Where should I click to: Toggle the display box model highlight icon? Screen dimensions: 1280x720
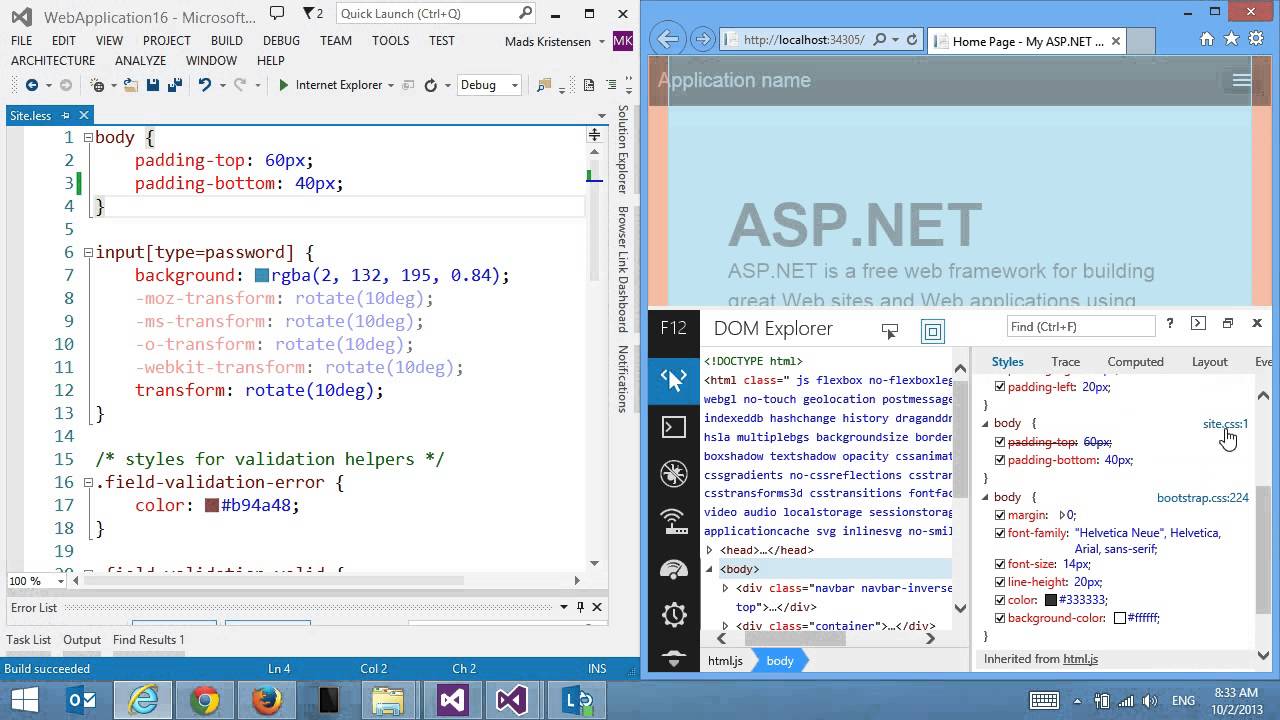[932, 331]
